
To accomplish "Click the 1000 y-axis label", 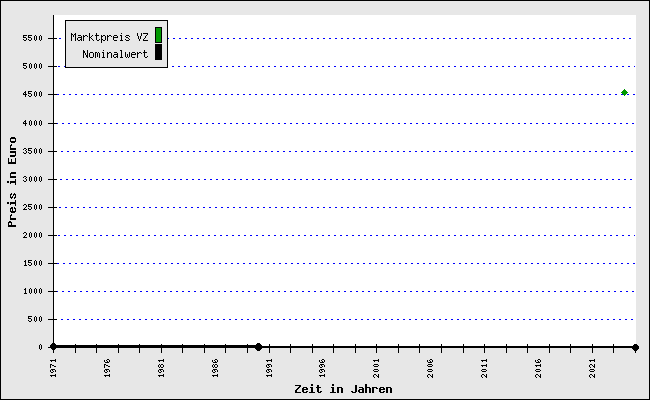I will (34, 292).
